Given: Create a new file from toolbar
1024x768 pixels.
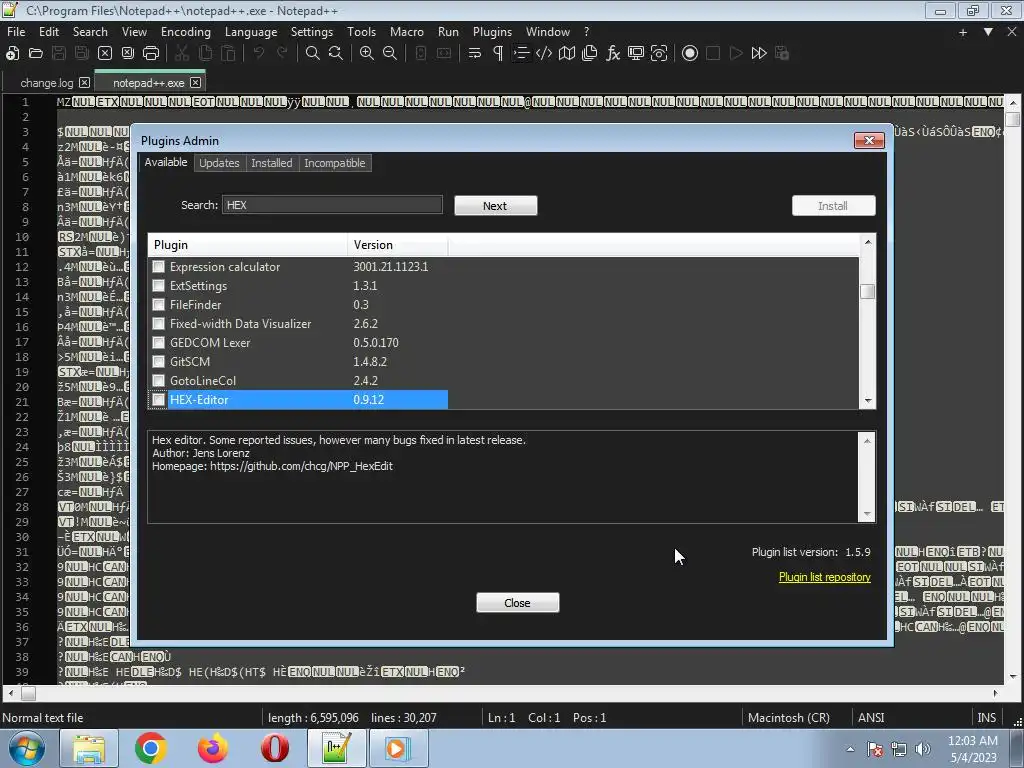Looking at the screenshot, I should pyautogui.click(x=12, y=54).
